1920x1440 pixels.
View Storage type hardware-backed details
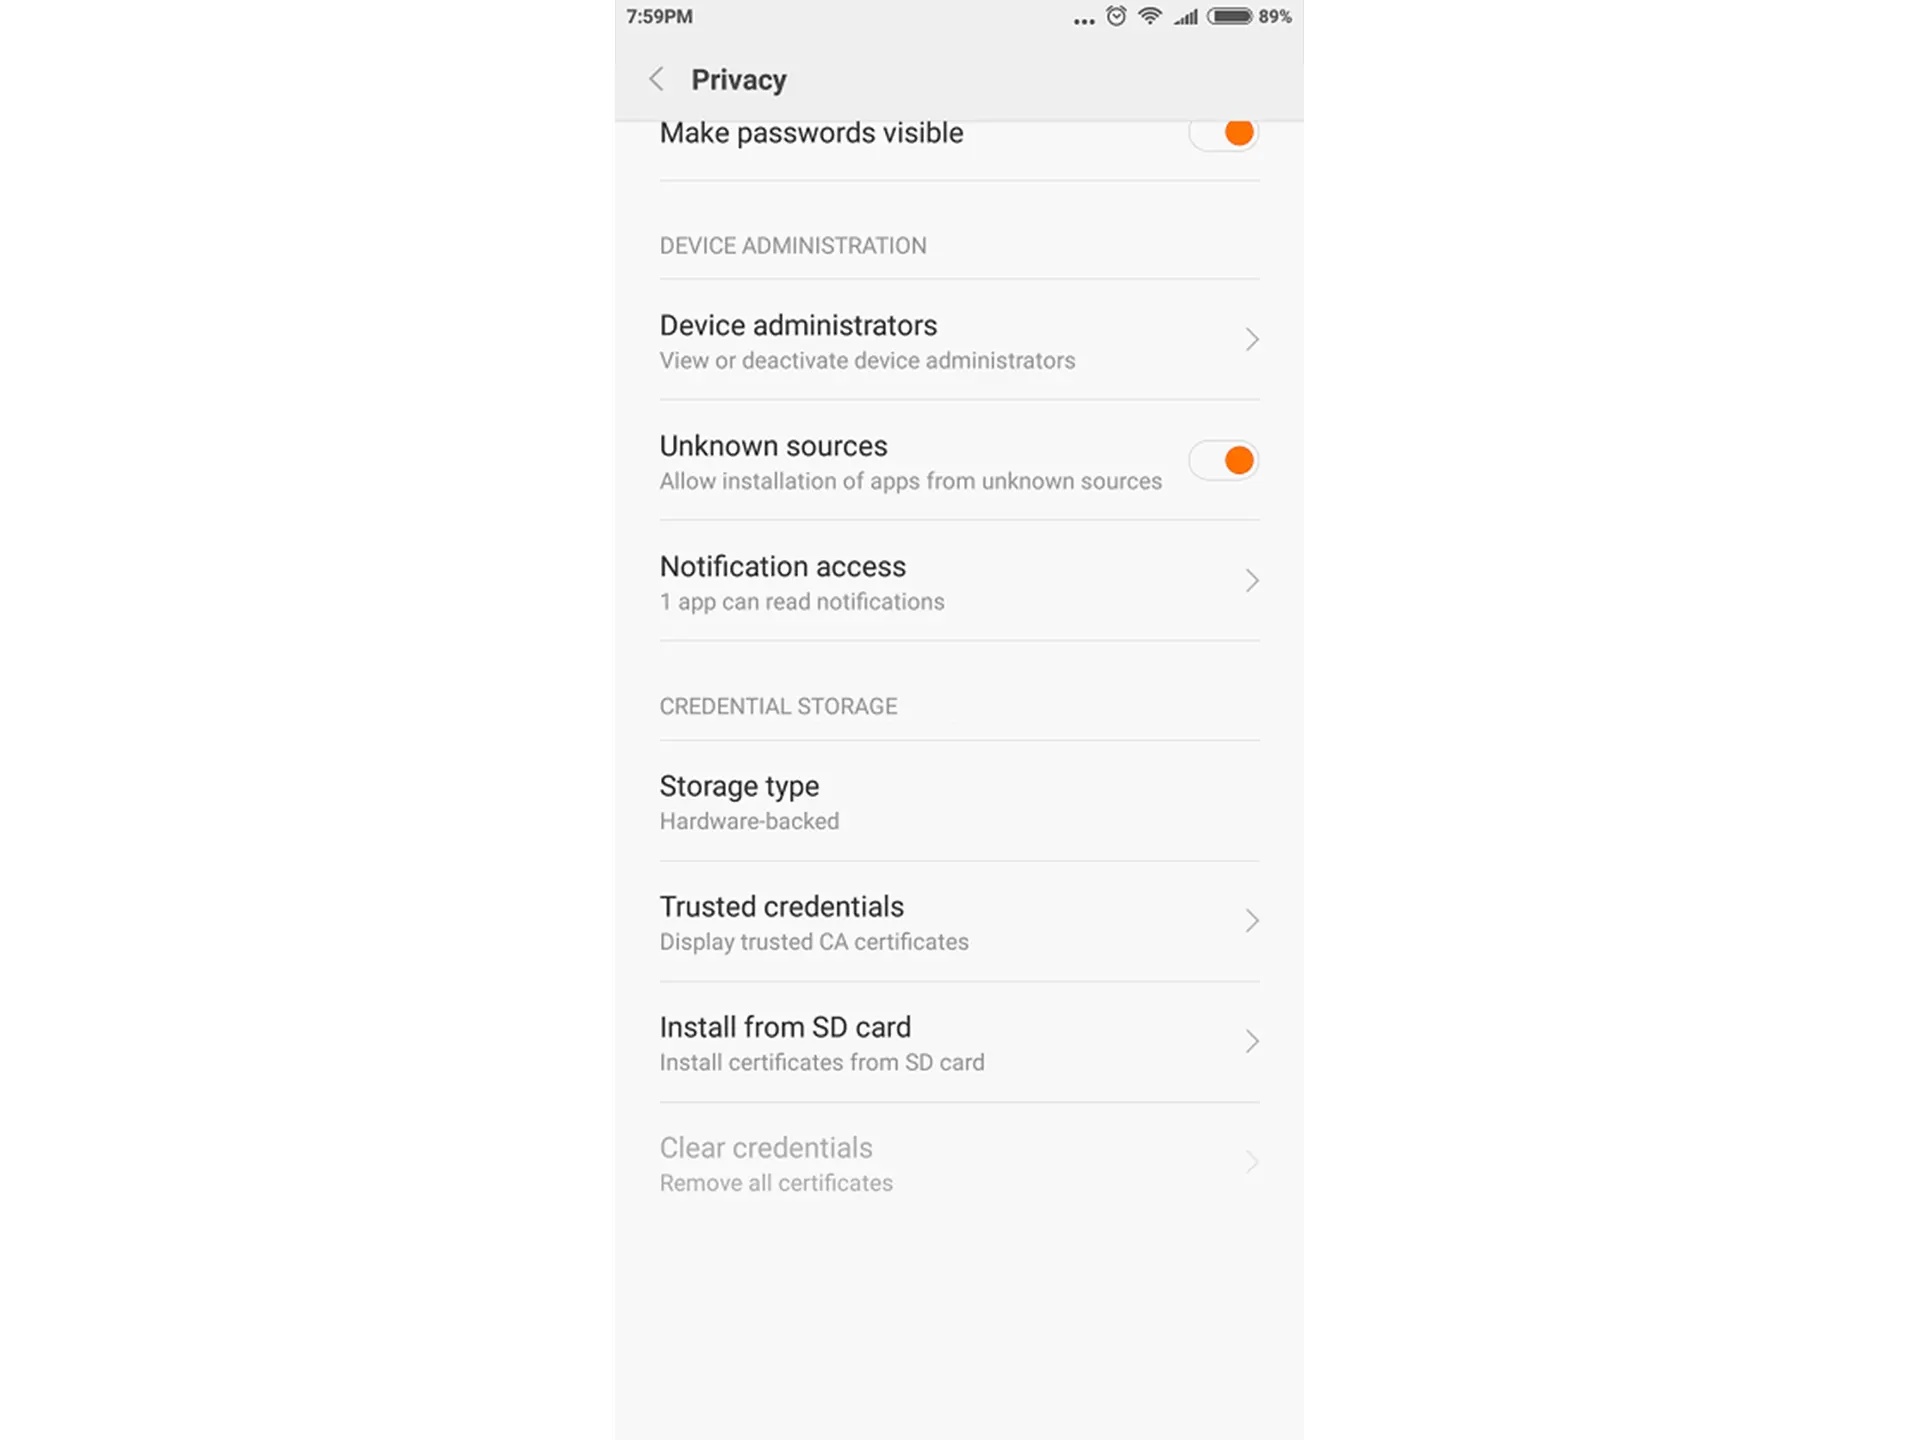coord(960,802)
